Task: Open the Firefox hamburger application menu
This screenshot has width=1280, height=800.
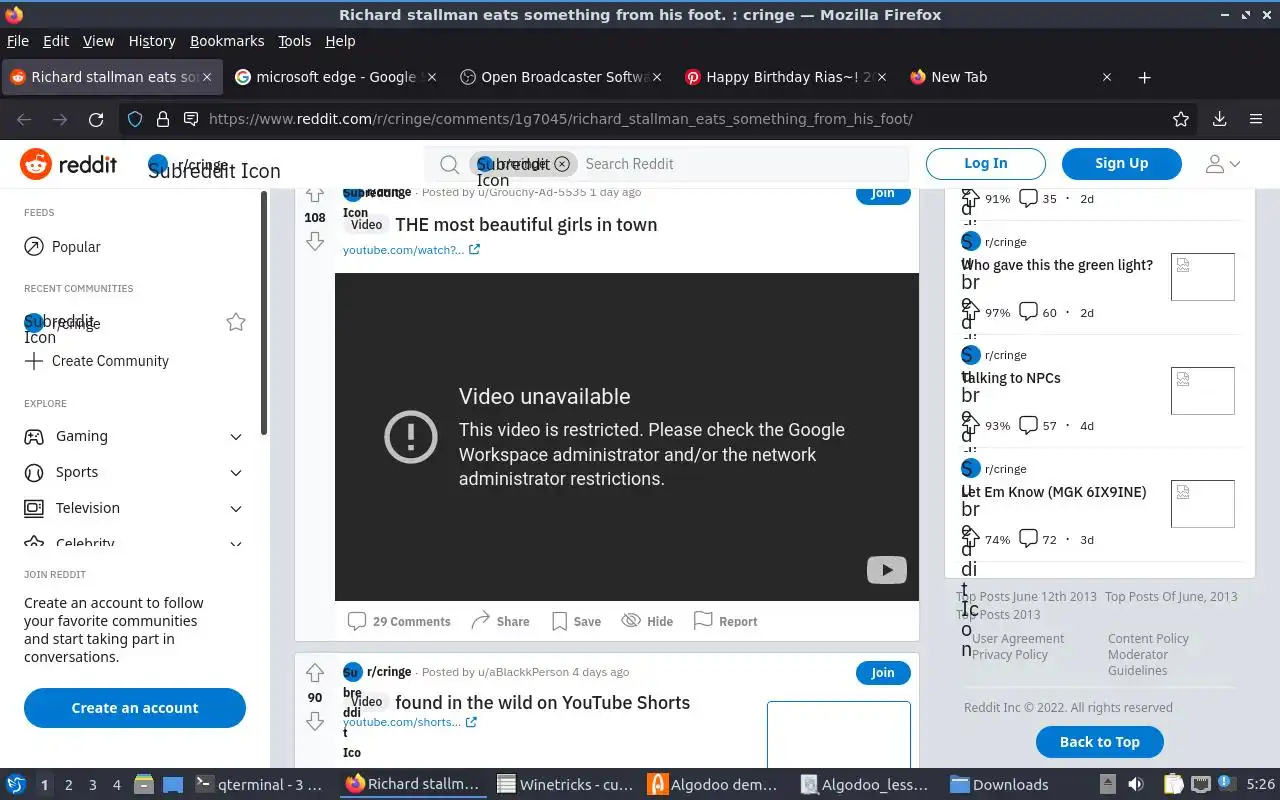Action: coord(1256,119)
